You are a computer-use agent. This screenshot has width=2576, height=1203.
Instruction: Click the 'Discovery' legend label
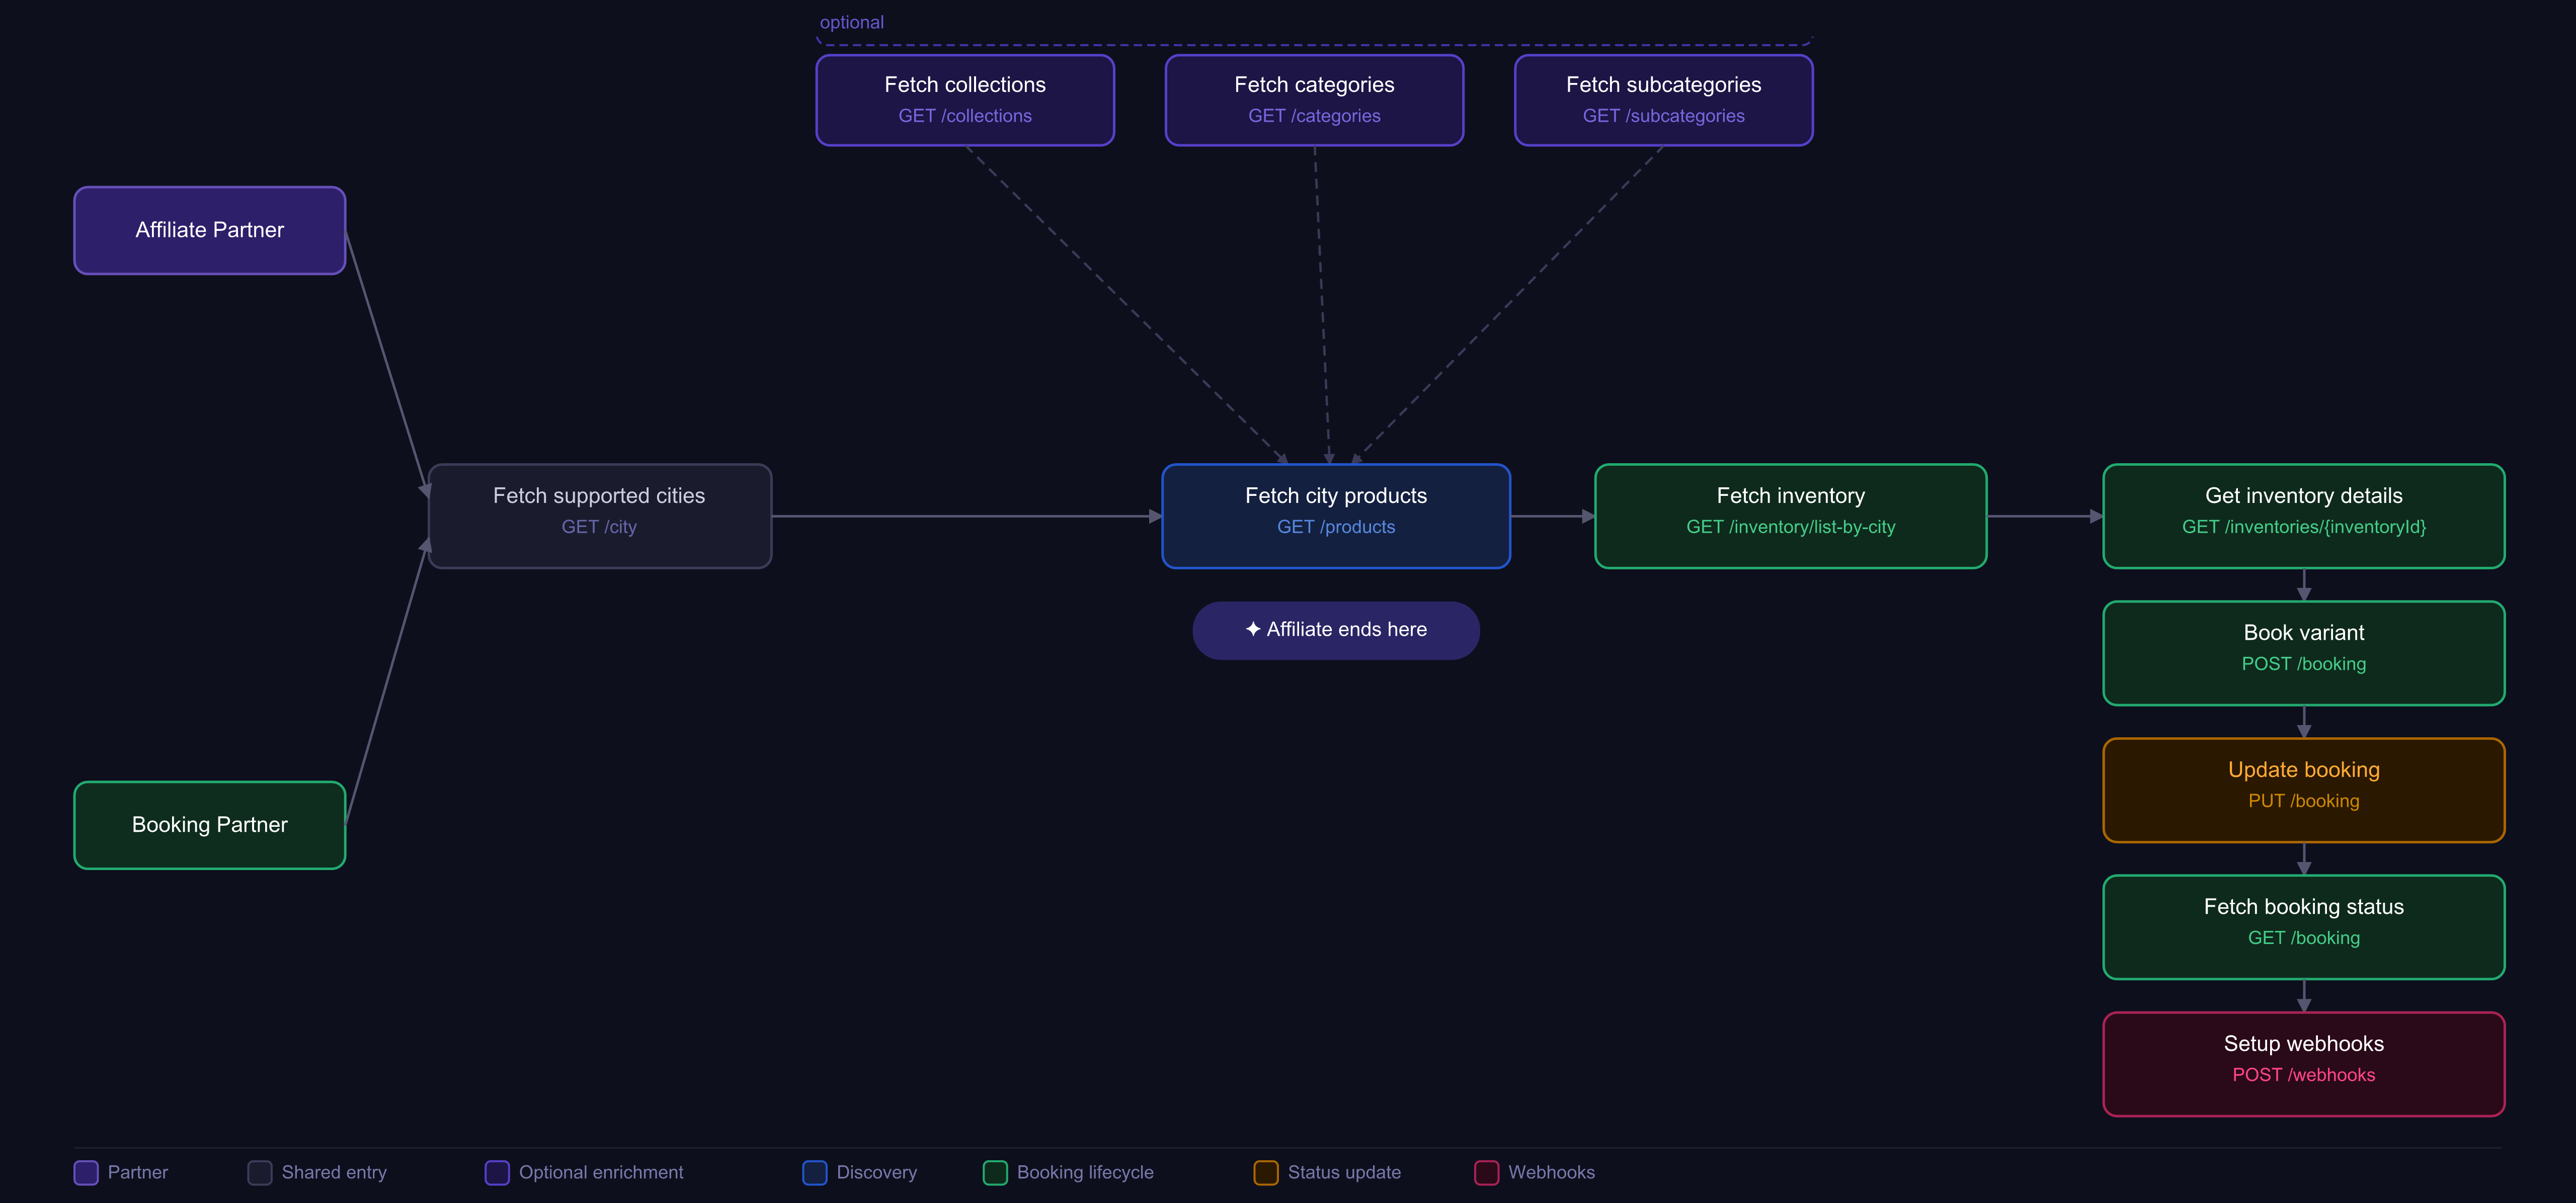pos(877,1172)
